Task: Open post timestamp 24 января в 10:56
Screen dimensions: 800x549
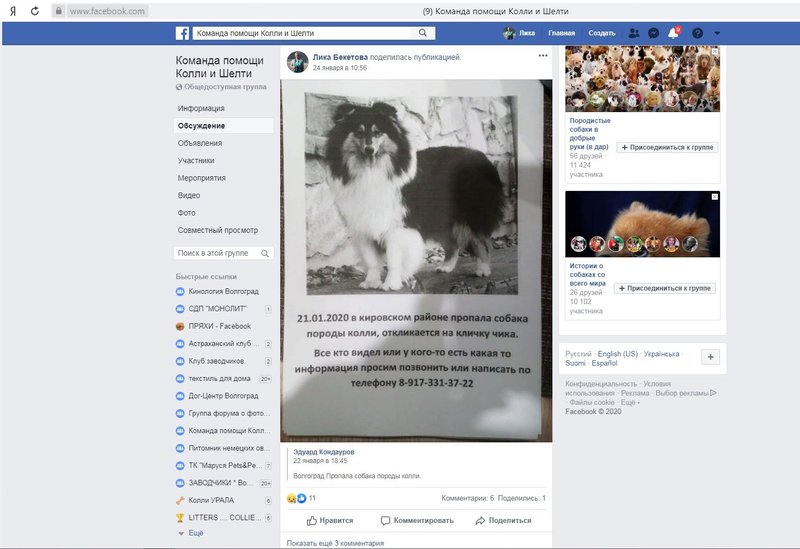Action: tap(339, 68)
